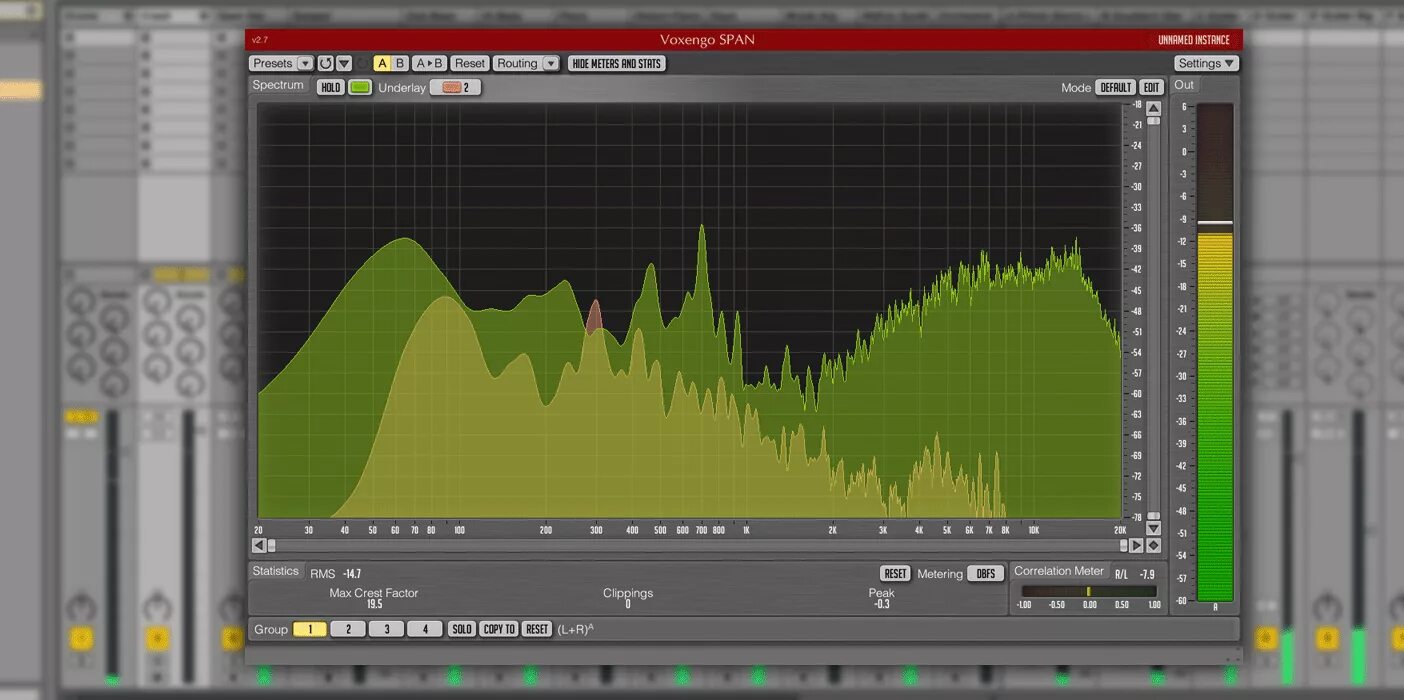Click Hide Meters and Stats
Image resolution: width=1404 pixels, height=700 pixels.
click(x=617, y=63)
